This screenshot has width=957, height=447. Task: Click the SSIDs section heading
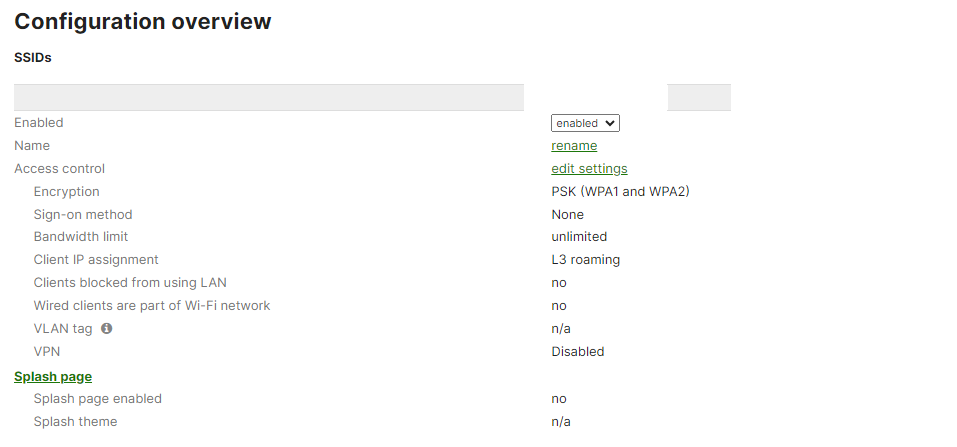click(x=33, y=57)
